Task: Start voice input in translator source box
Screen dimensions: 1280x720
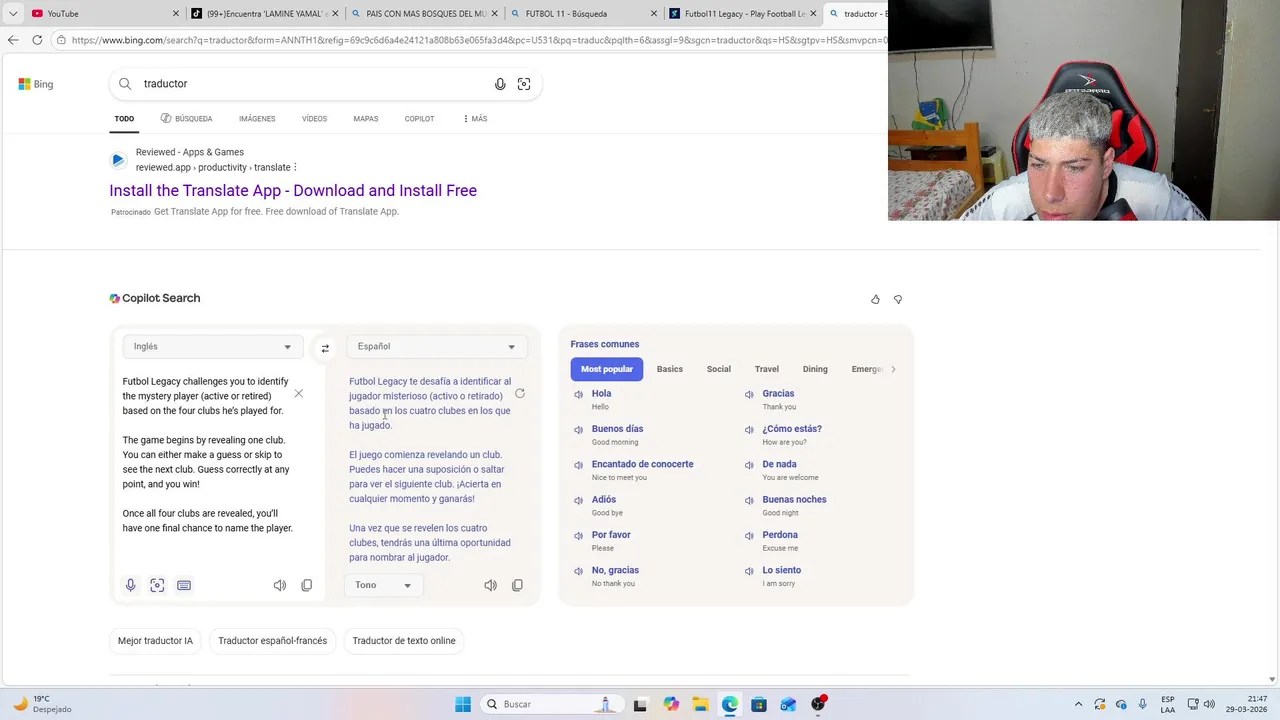Action: click(130, 585)
